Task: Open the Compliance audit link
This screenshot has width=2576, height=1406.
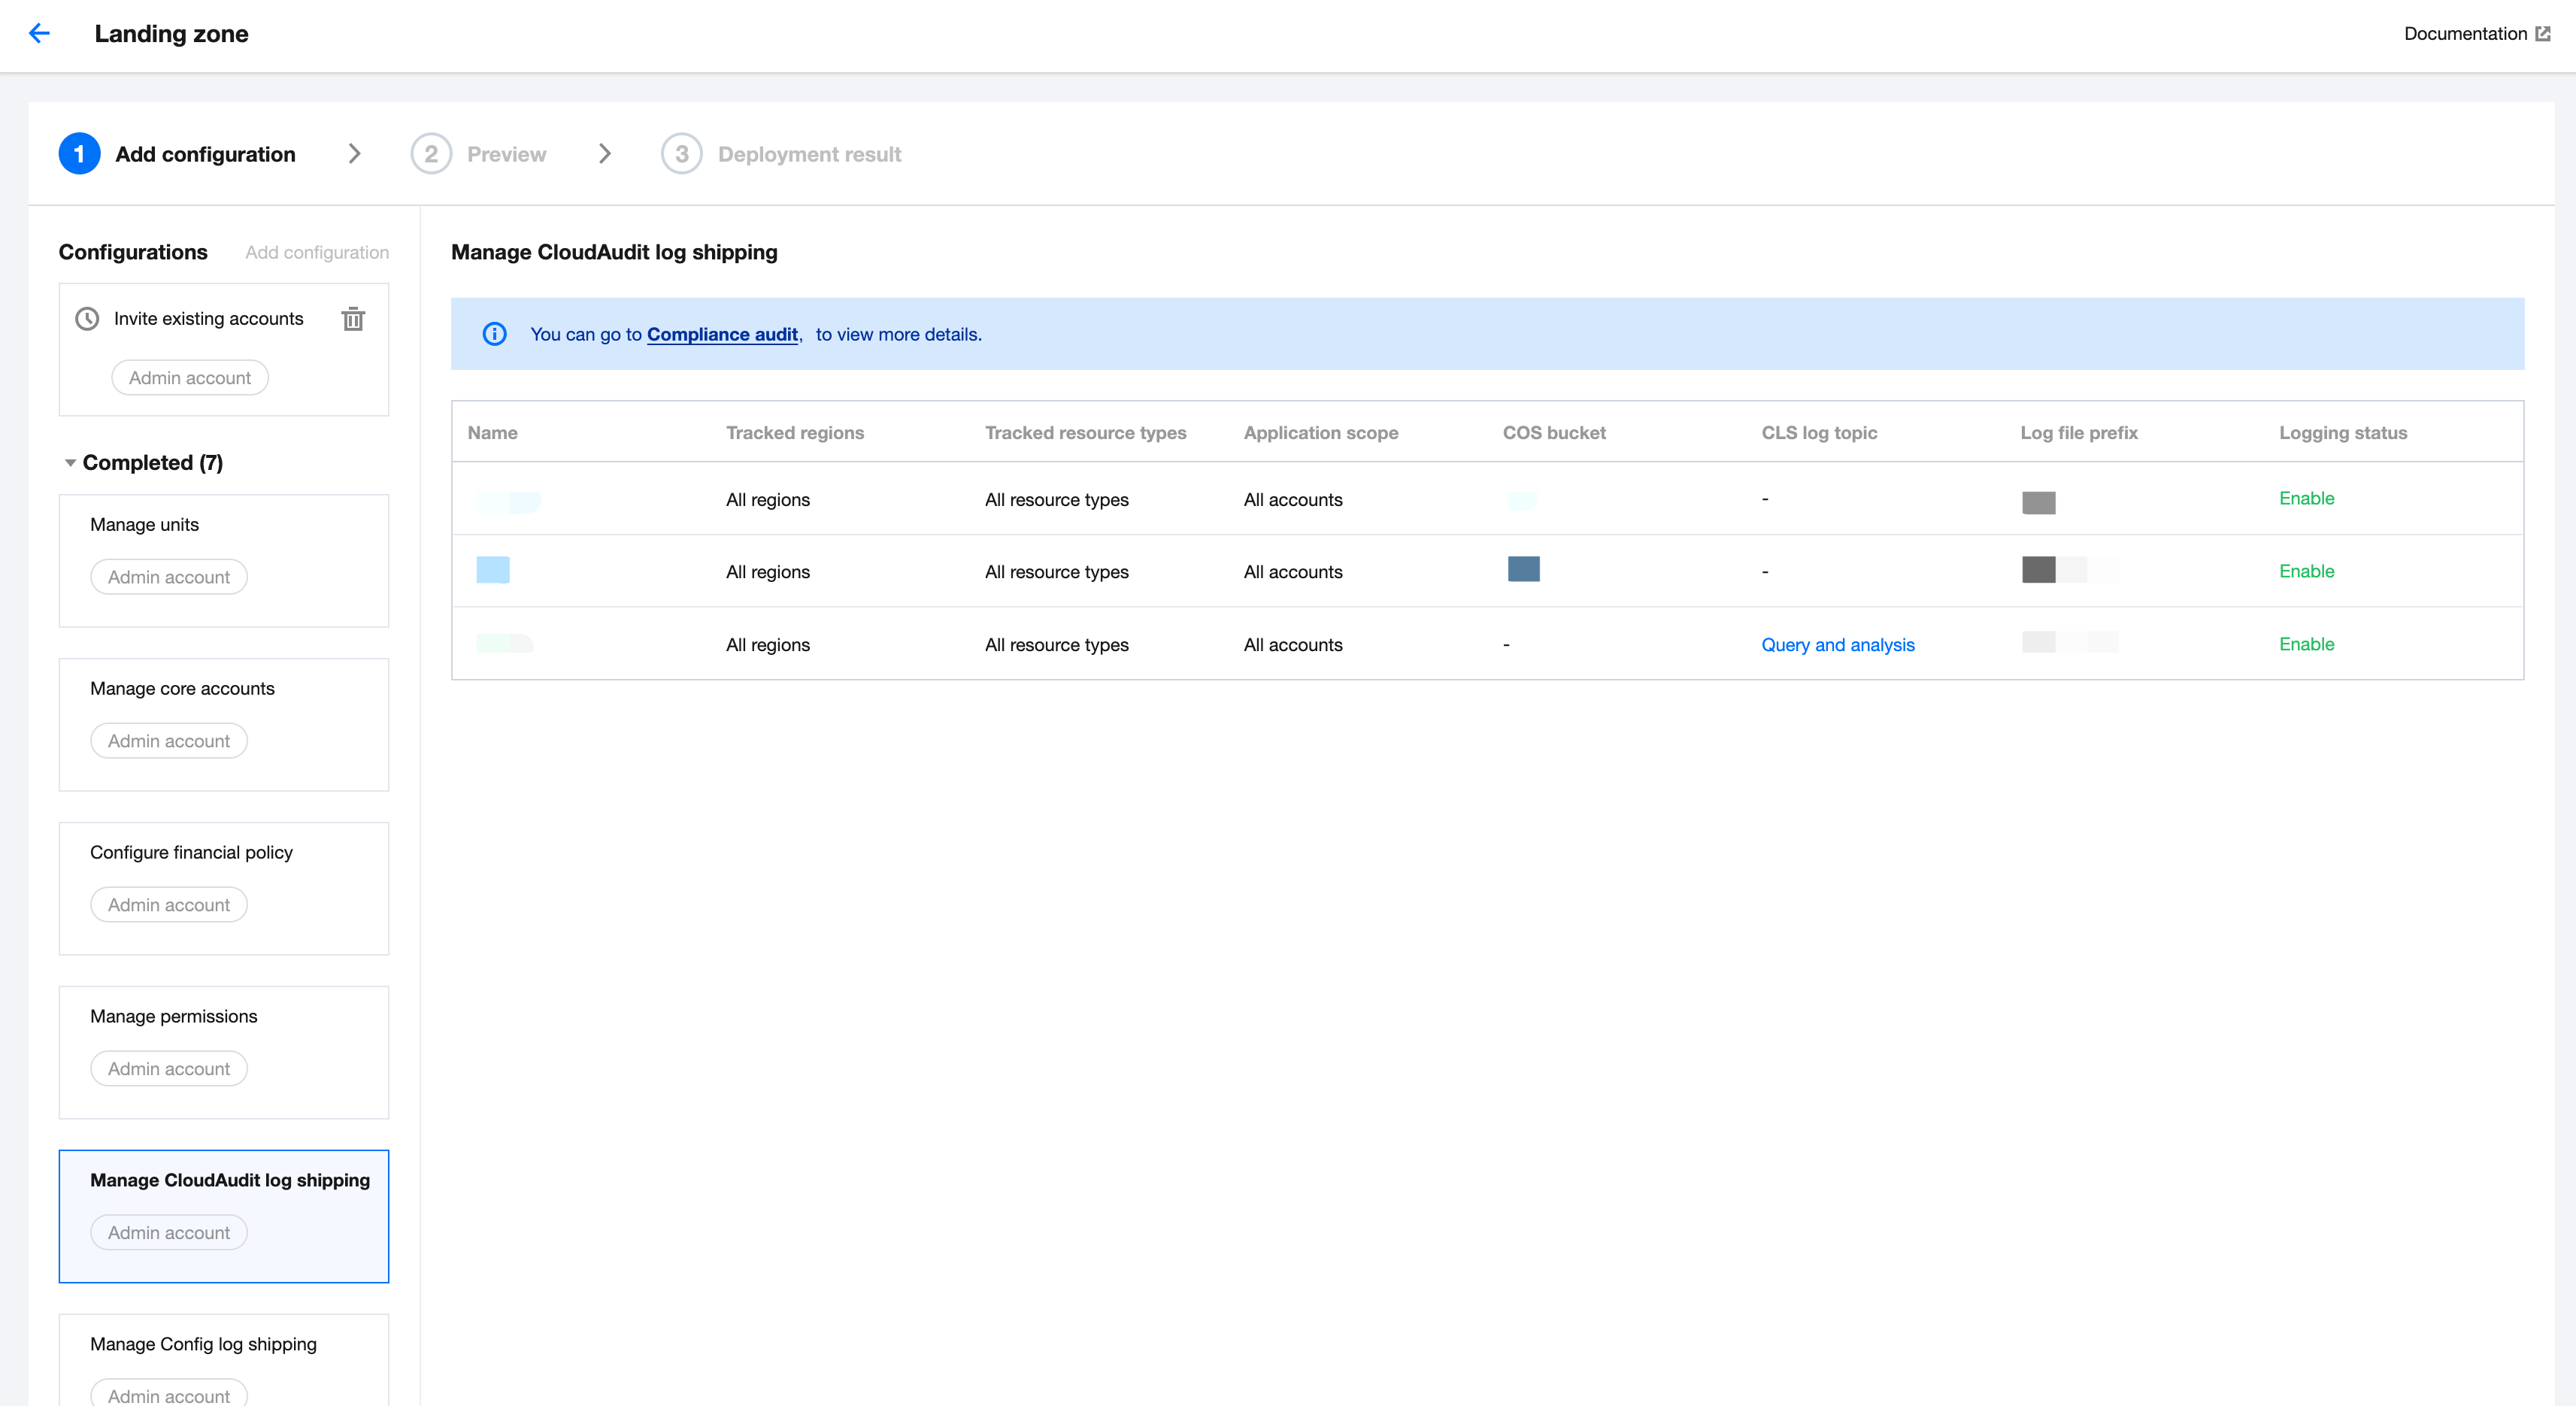Action: coord(722,335)
